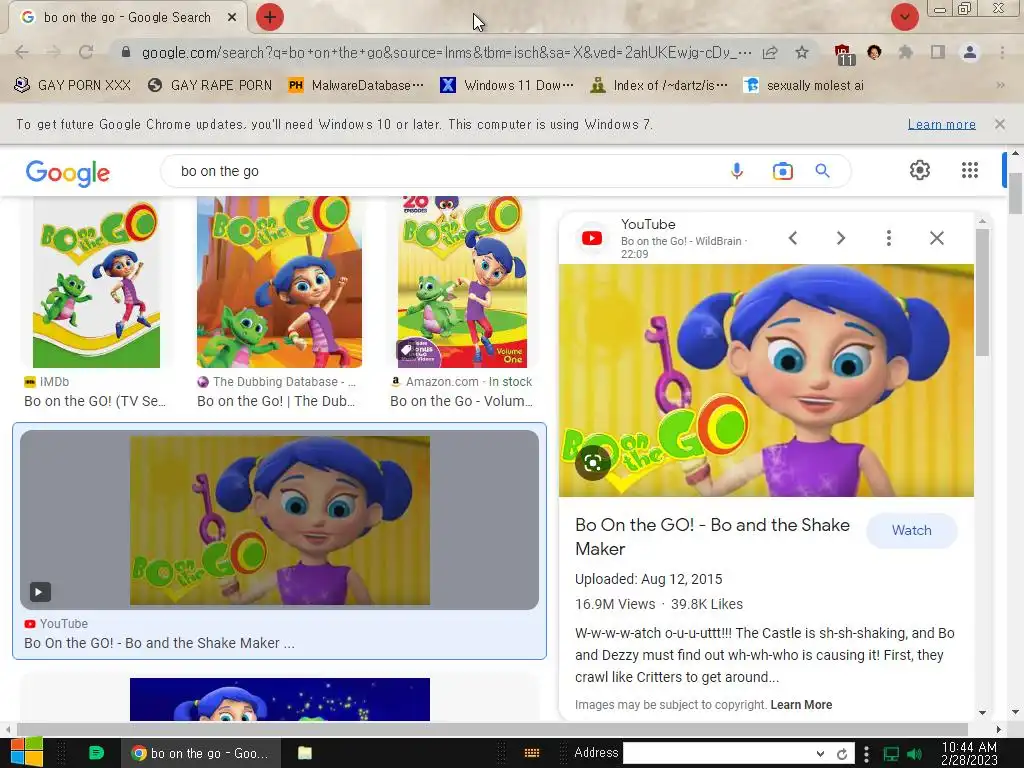Open the partially visible blue night-sky thumbnail
1024x768 pixels.
tap(280, 699)
